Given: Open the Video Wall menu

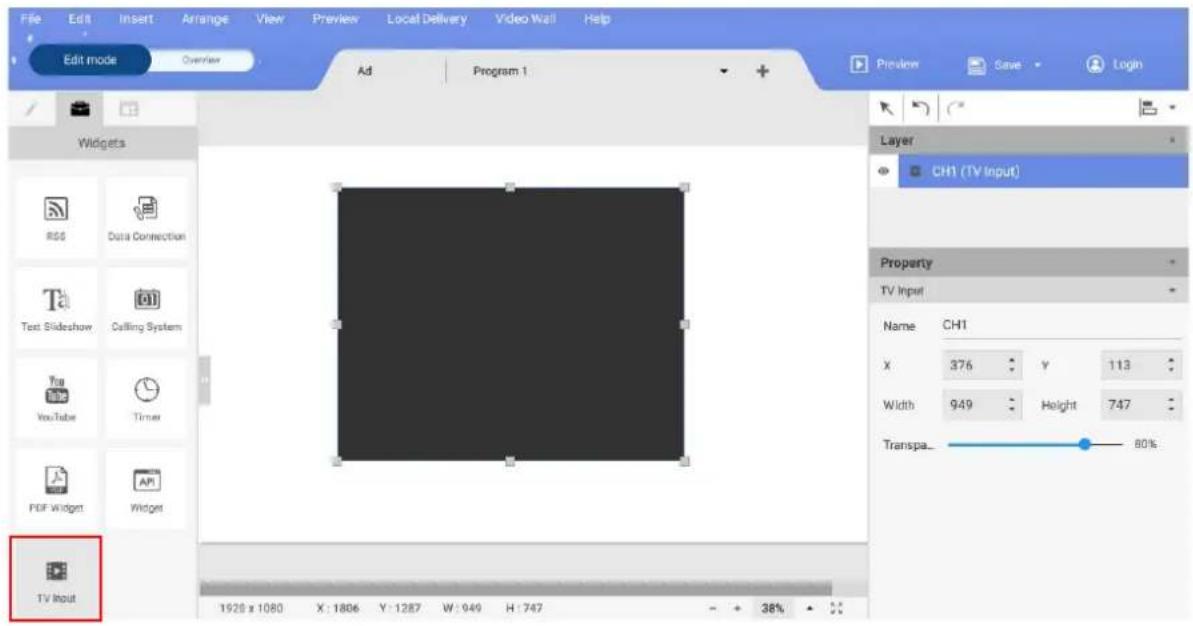Looking at the screenshot, I should 525,19.
